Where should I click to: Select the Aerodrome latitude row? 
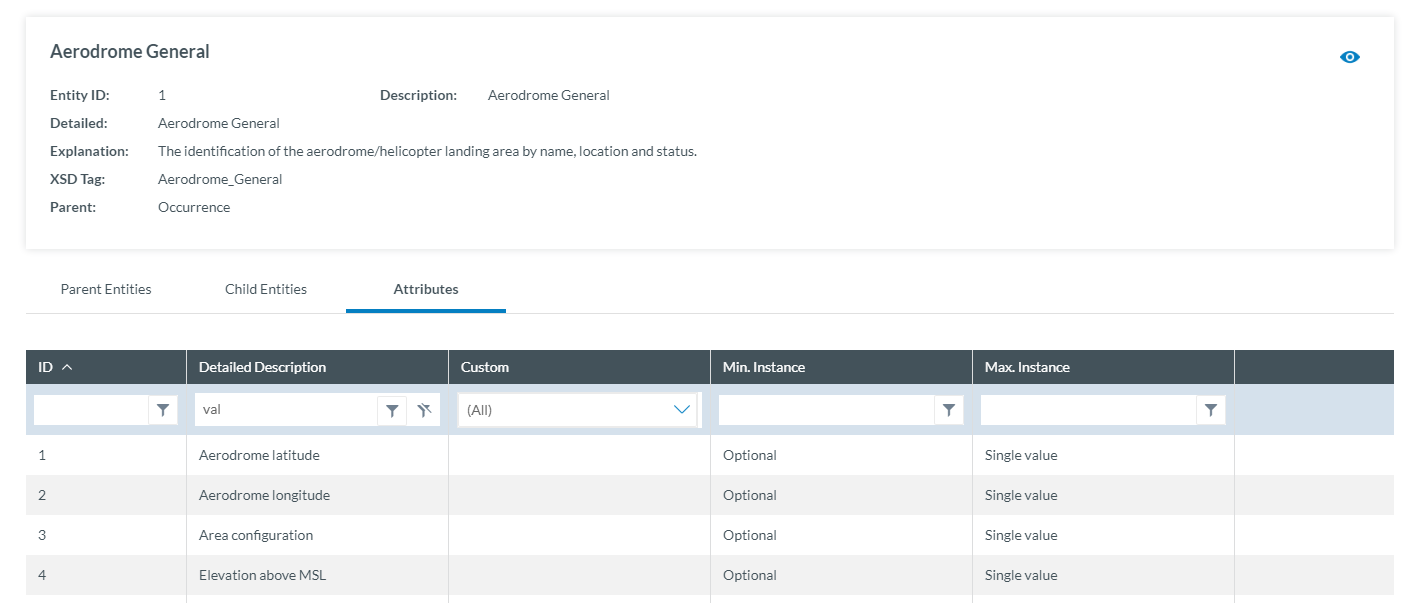click(x=259, y=455)
